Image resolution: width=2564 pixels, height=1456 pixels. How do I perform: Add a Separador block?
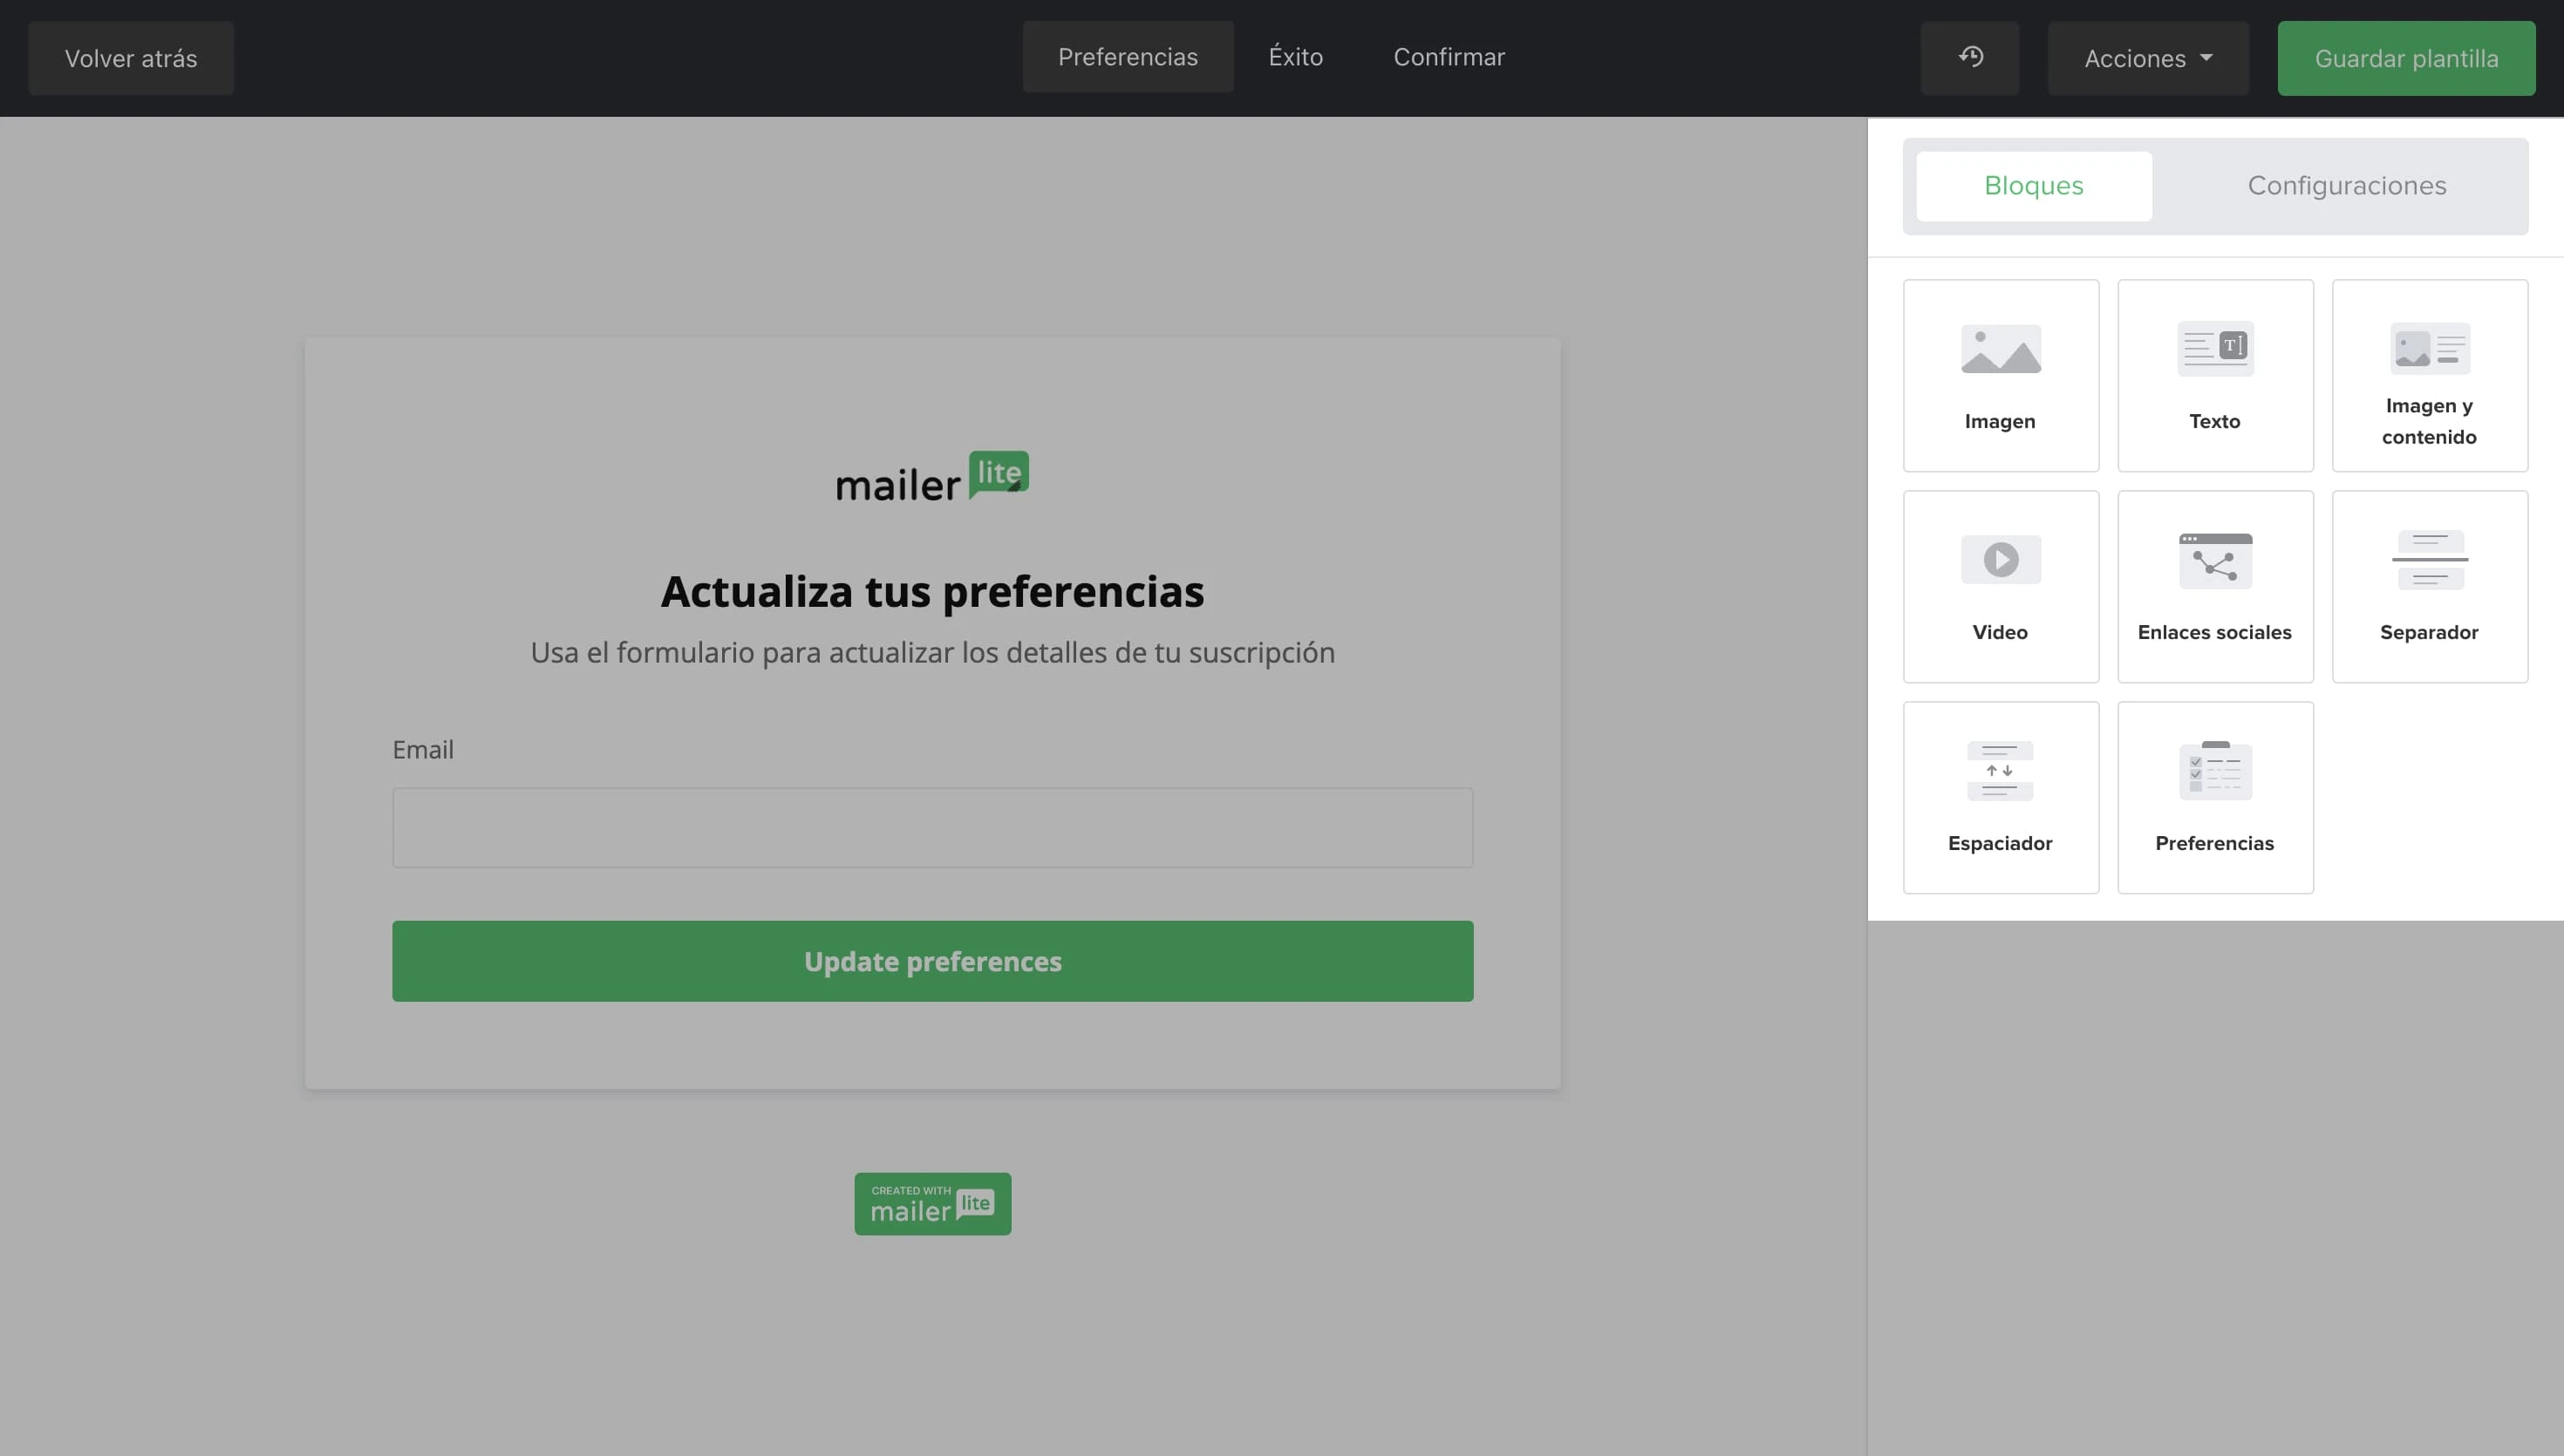[2429, 586]
